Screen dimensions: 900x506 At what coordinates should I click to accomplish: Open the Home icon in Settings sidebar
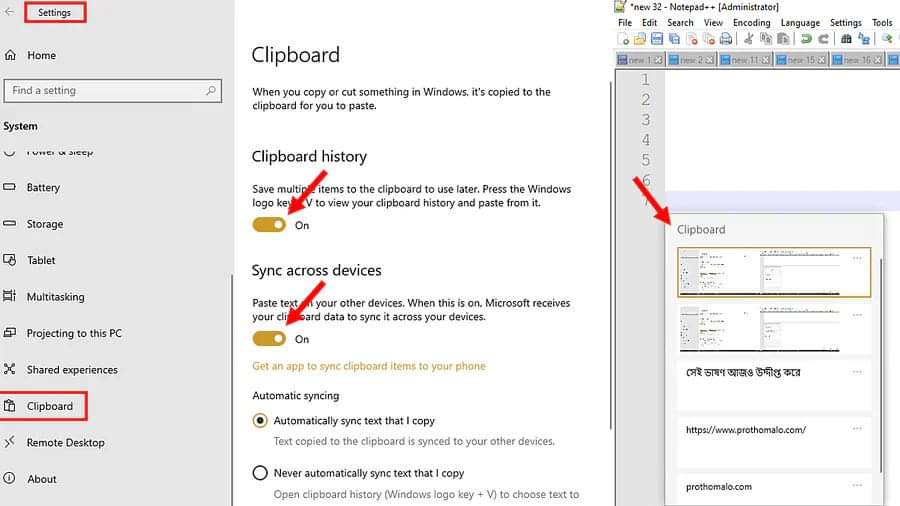10,55
